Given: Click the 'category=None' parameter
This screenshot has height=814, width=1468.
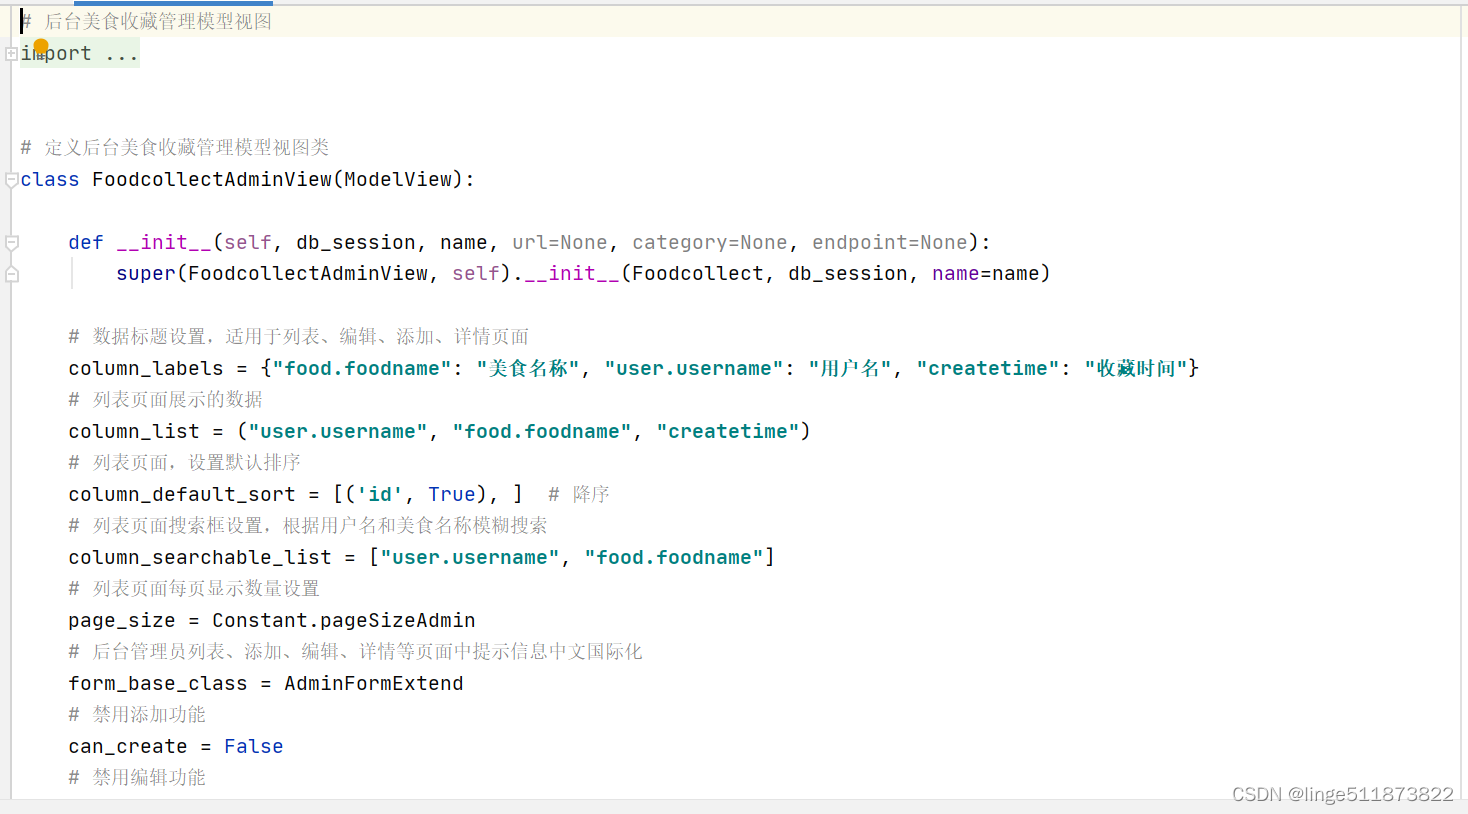Looking at the screenshot, I should pyautogui.click(x=710, y=243).
